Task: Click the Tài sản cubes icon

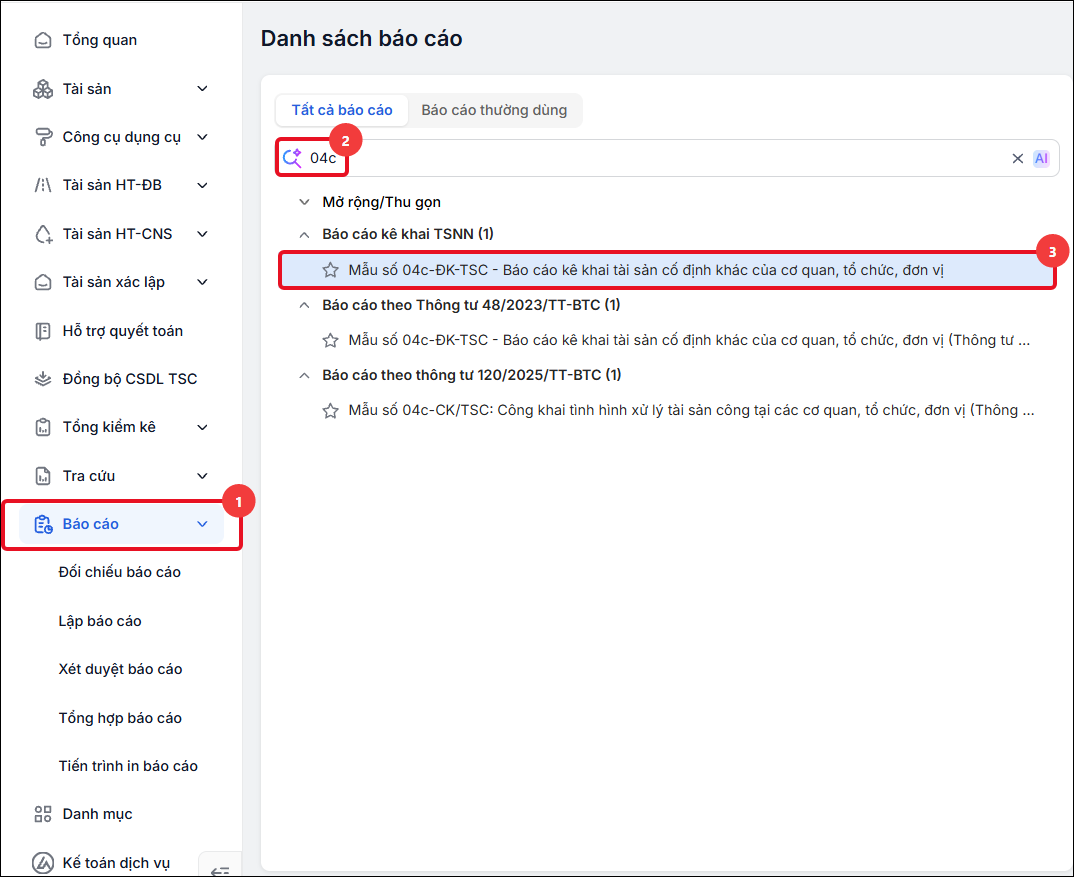Action: pyautogui.click(x=43, y=89)
